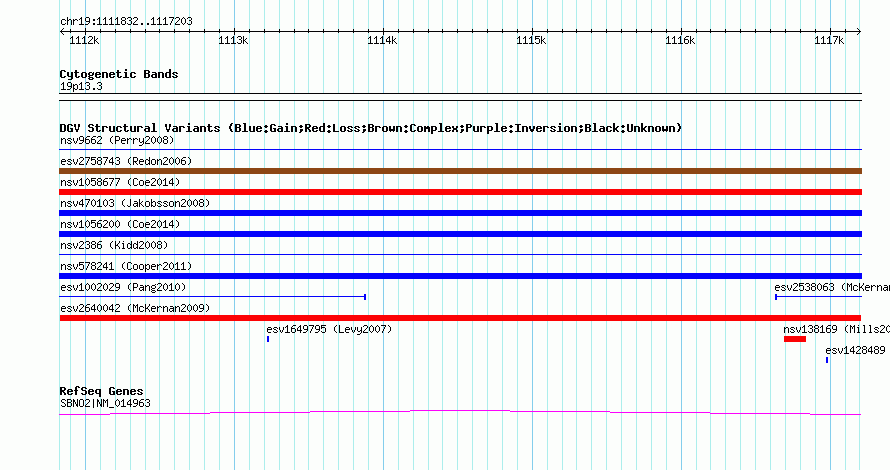Click the chr19:1111832..1117203 region label
This screenshot has width=890, height=470.
126,21
